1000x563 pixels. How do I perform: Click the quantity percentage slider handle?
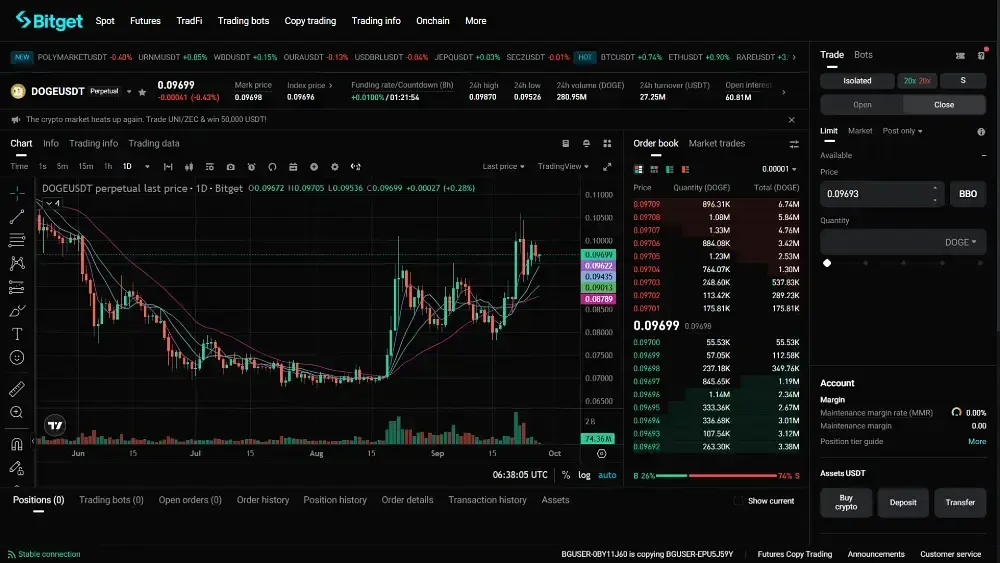(827, 263)
